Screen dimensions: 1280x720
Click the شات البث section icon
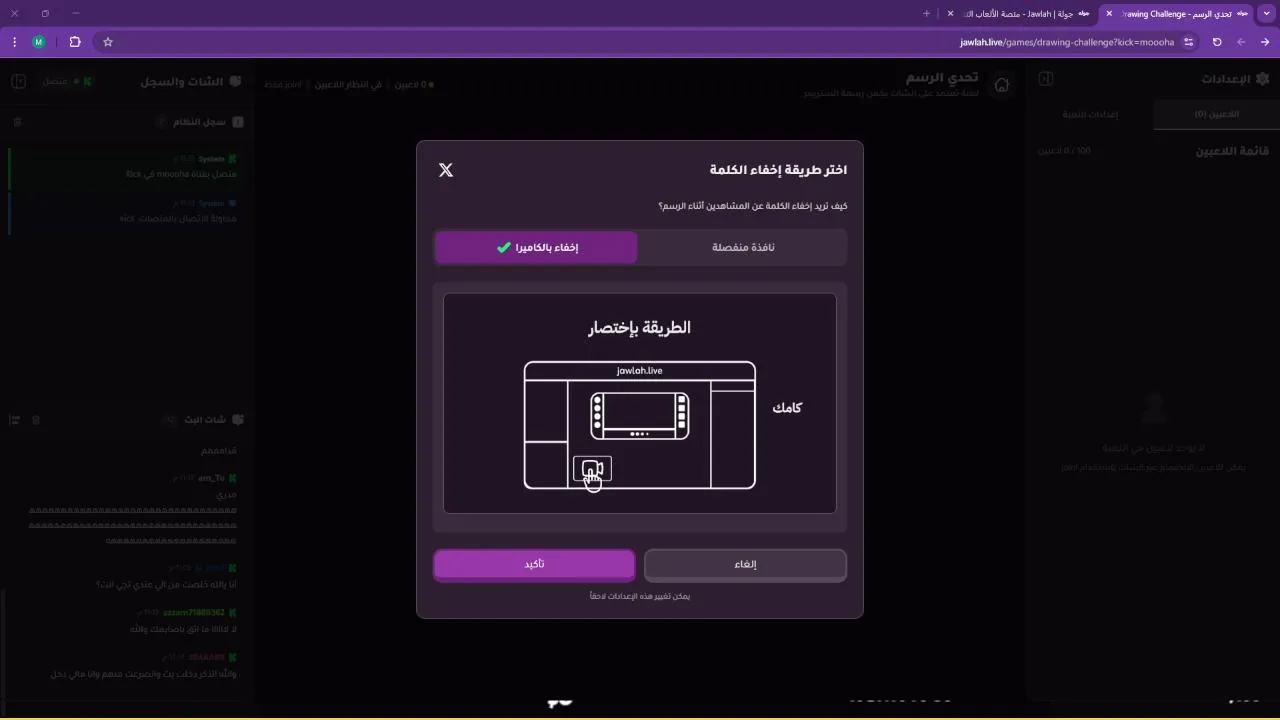pyautogui.click(x=238, y=420)
